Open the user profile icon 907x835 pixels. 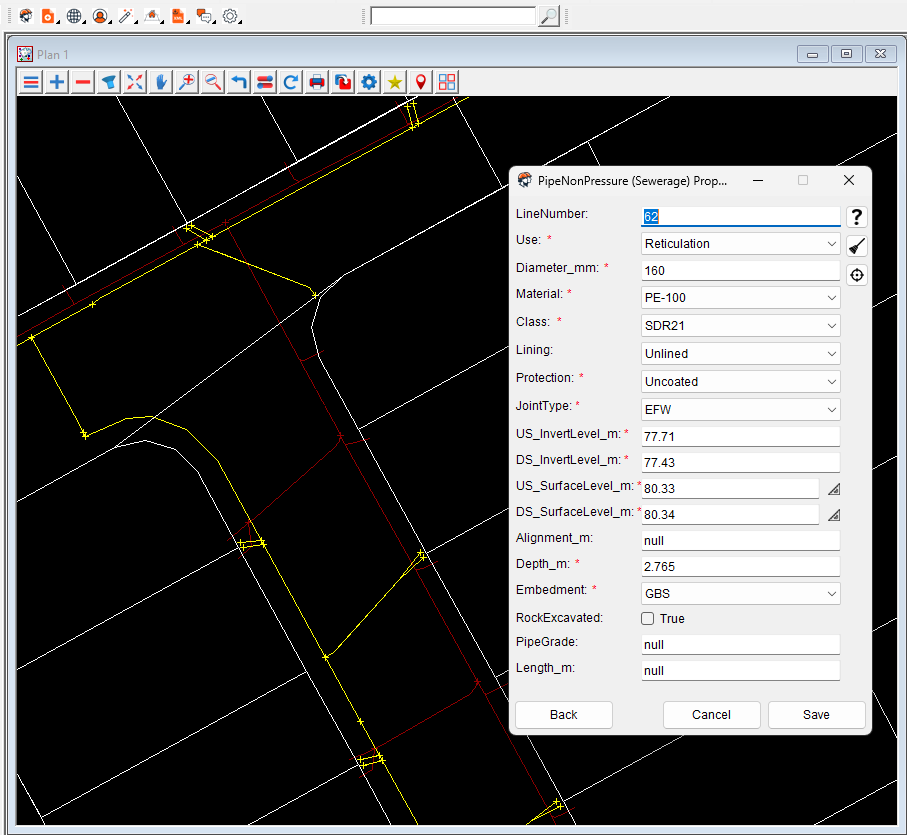pyautogui.click(x=100, y=16)
